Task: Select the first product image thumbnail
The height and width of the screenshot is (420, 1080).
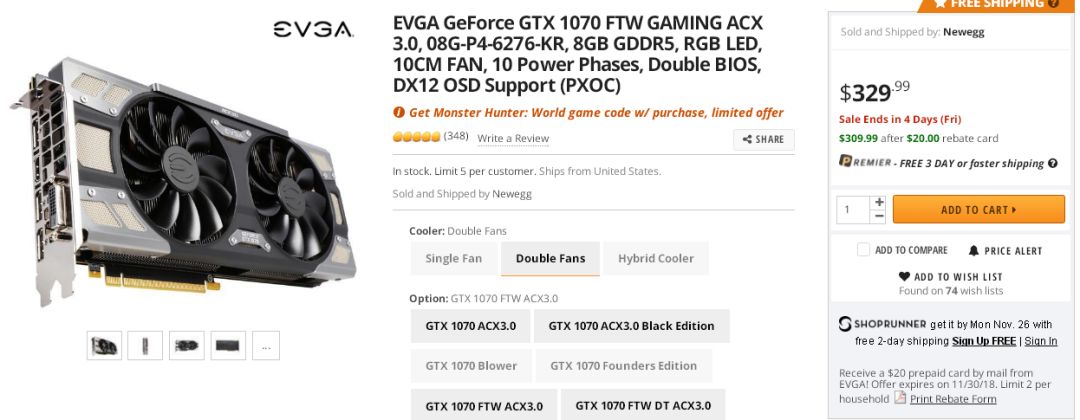Action: point(104,346)
